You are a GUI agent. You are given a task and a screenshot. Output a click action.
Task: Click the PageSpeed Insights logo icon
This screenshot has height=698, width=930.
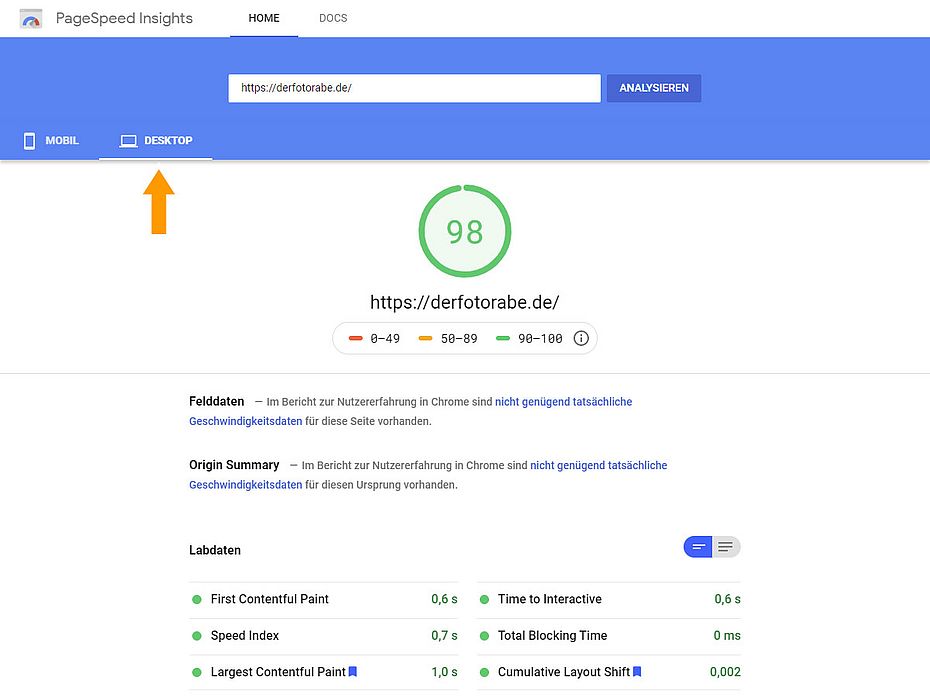pyautogui.click(x=30, y=18)
